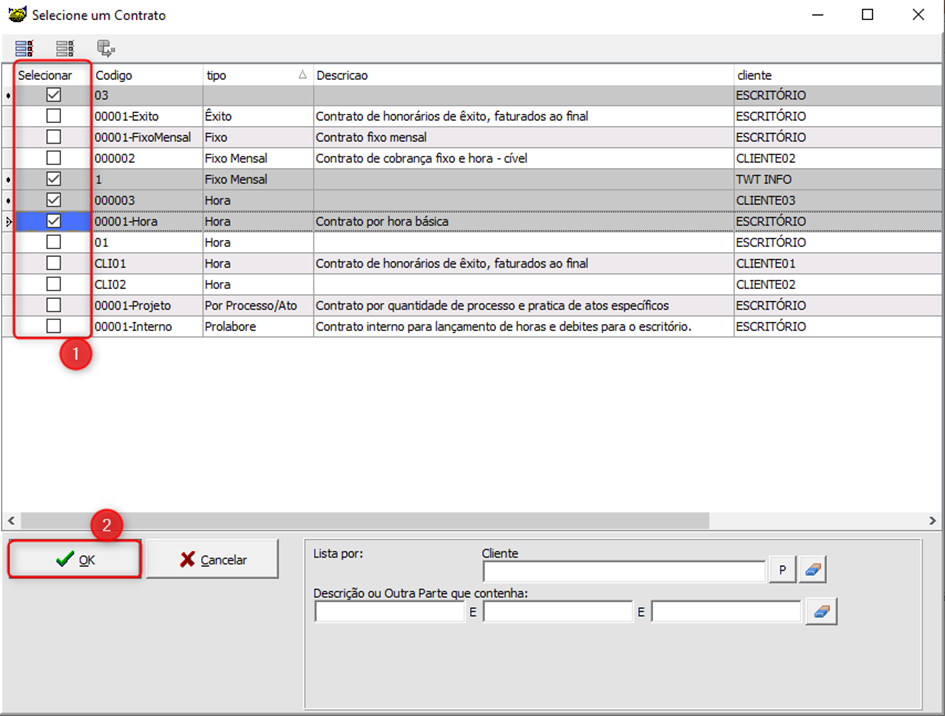945x716 pixels.
Task: Check the checkbox for 00001-Exito
Action: [54, 116]
